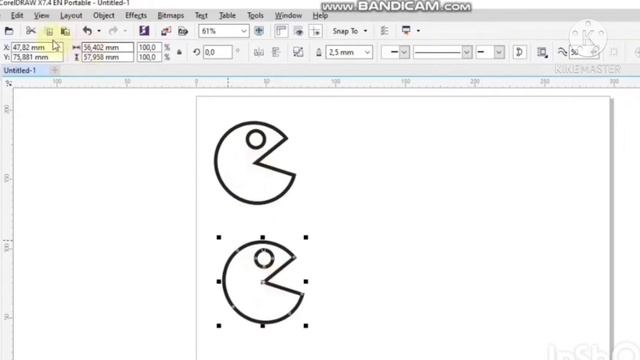Click the Paste clipboard icon

(65, 31)
